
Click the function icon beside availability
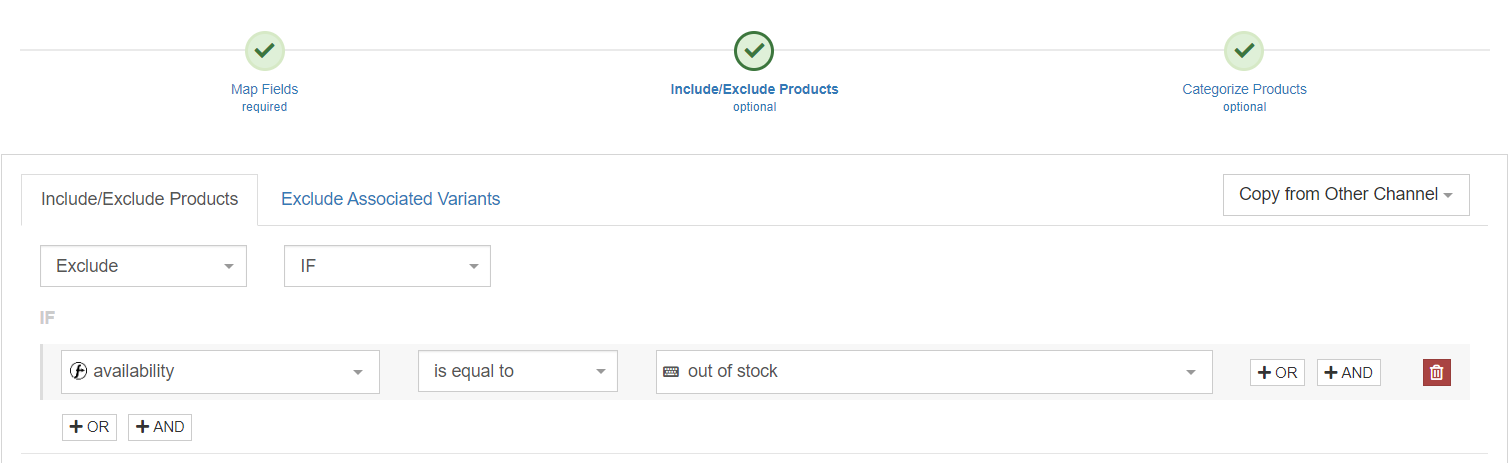(78, 371)
